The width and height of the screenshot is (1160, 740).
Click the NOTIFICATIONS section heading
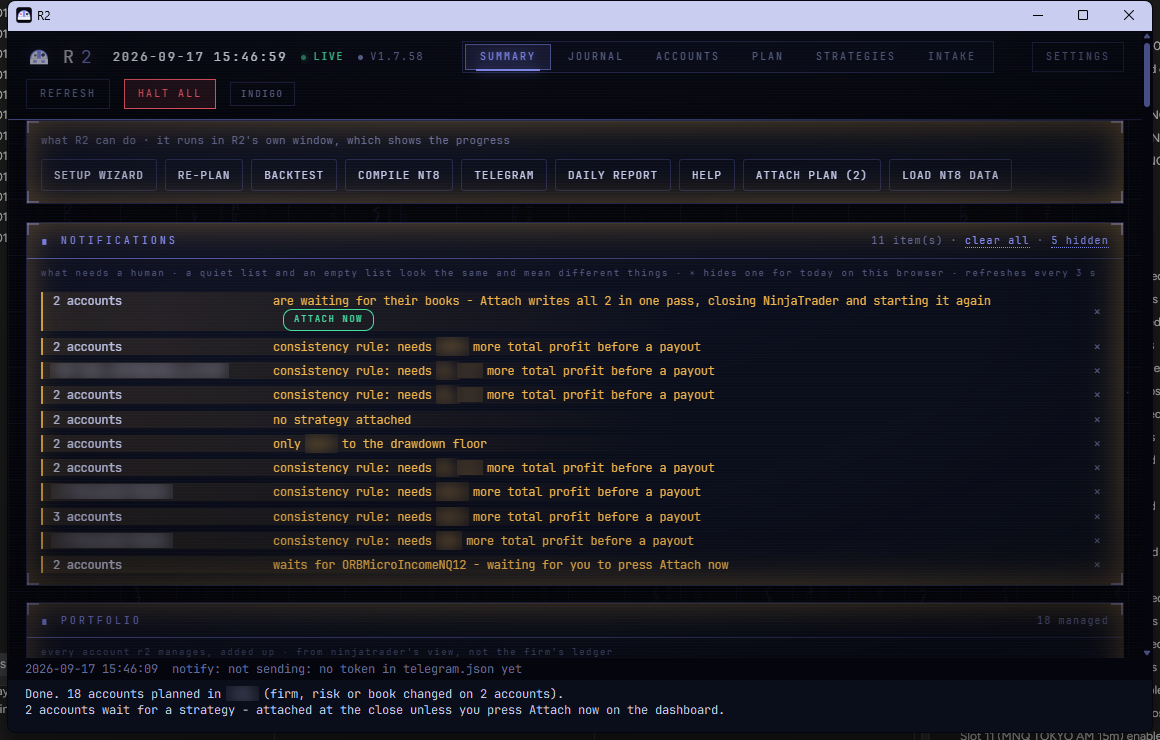[118, 240]
